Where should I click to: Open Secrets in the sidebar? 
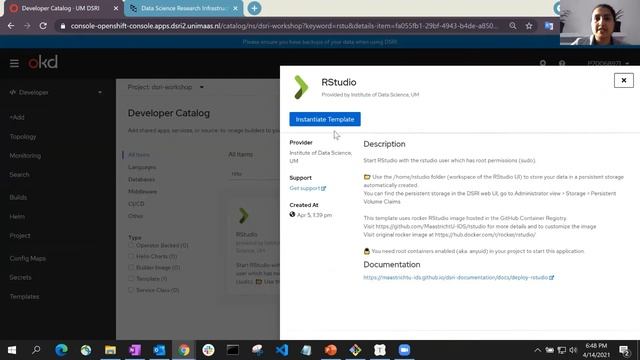(20, 278)
